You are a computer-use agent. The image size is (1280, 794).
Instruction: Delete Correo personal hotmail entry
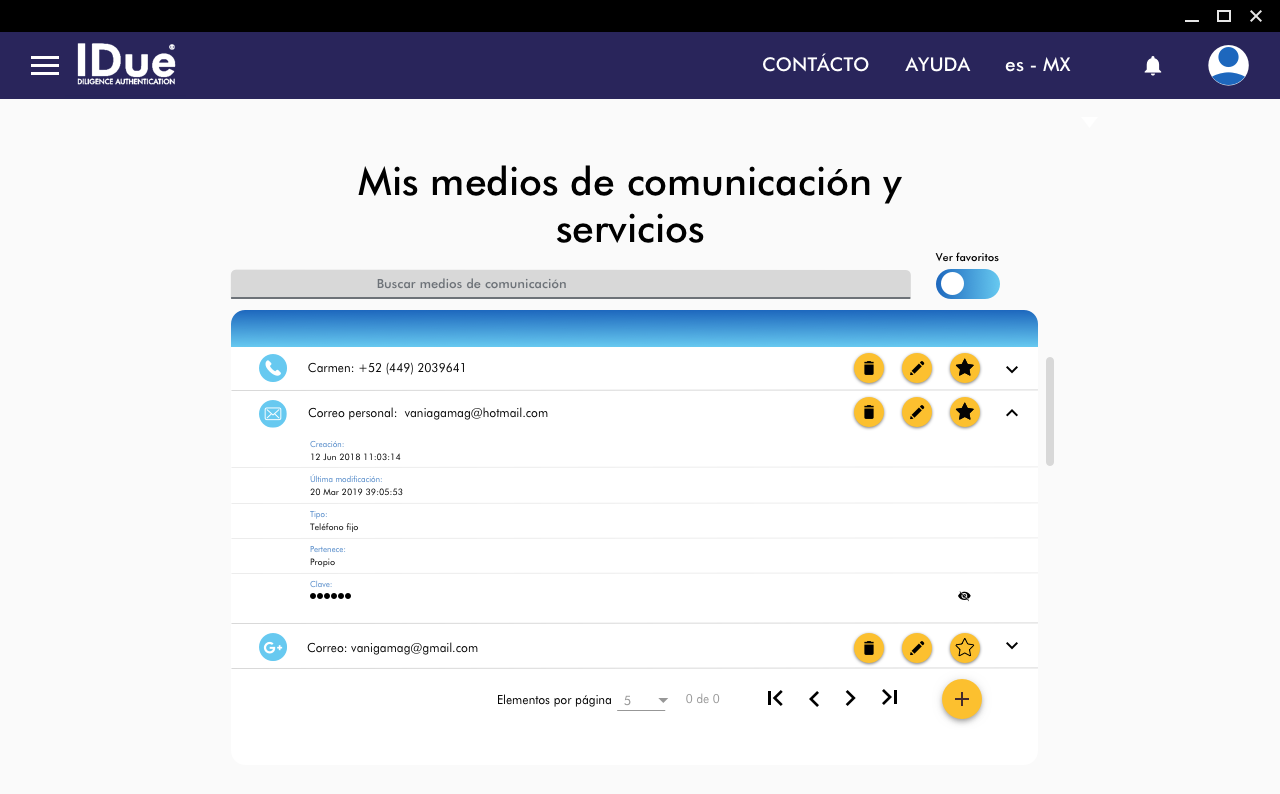coord(868,412)
